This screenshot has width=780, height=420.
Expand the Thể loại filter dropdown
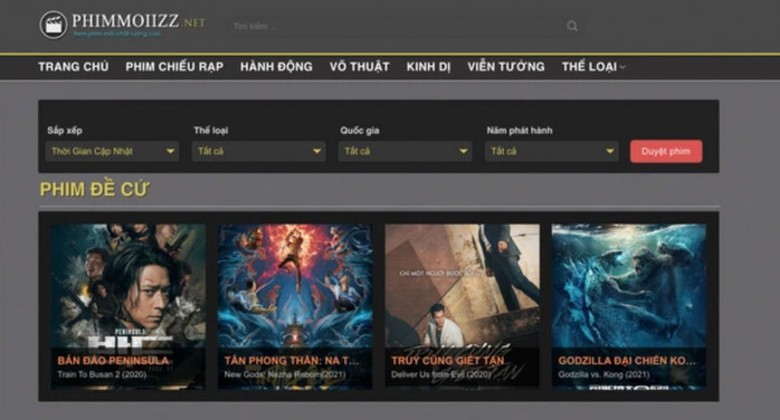click(259, 152)
